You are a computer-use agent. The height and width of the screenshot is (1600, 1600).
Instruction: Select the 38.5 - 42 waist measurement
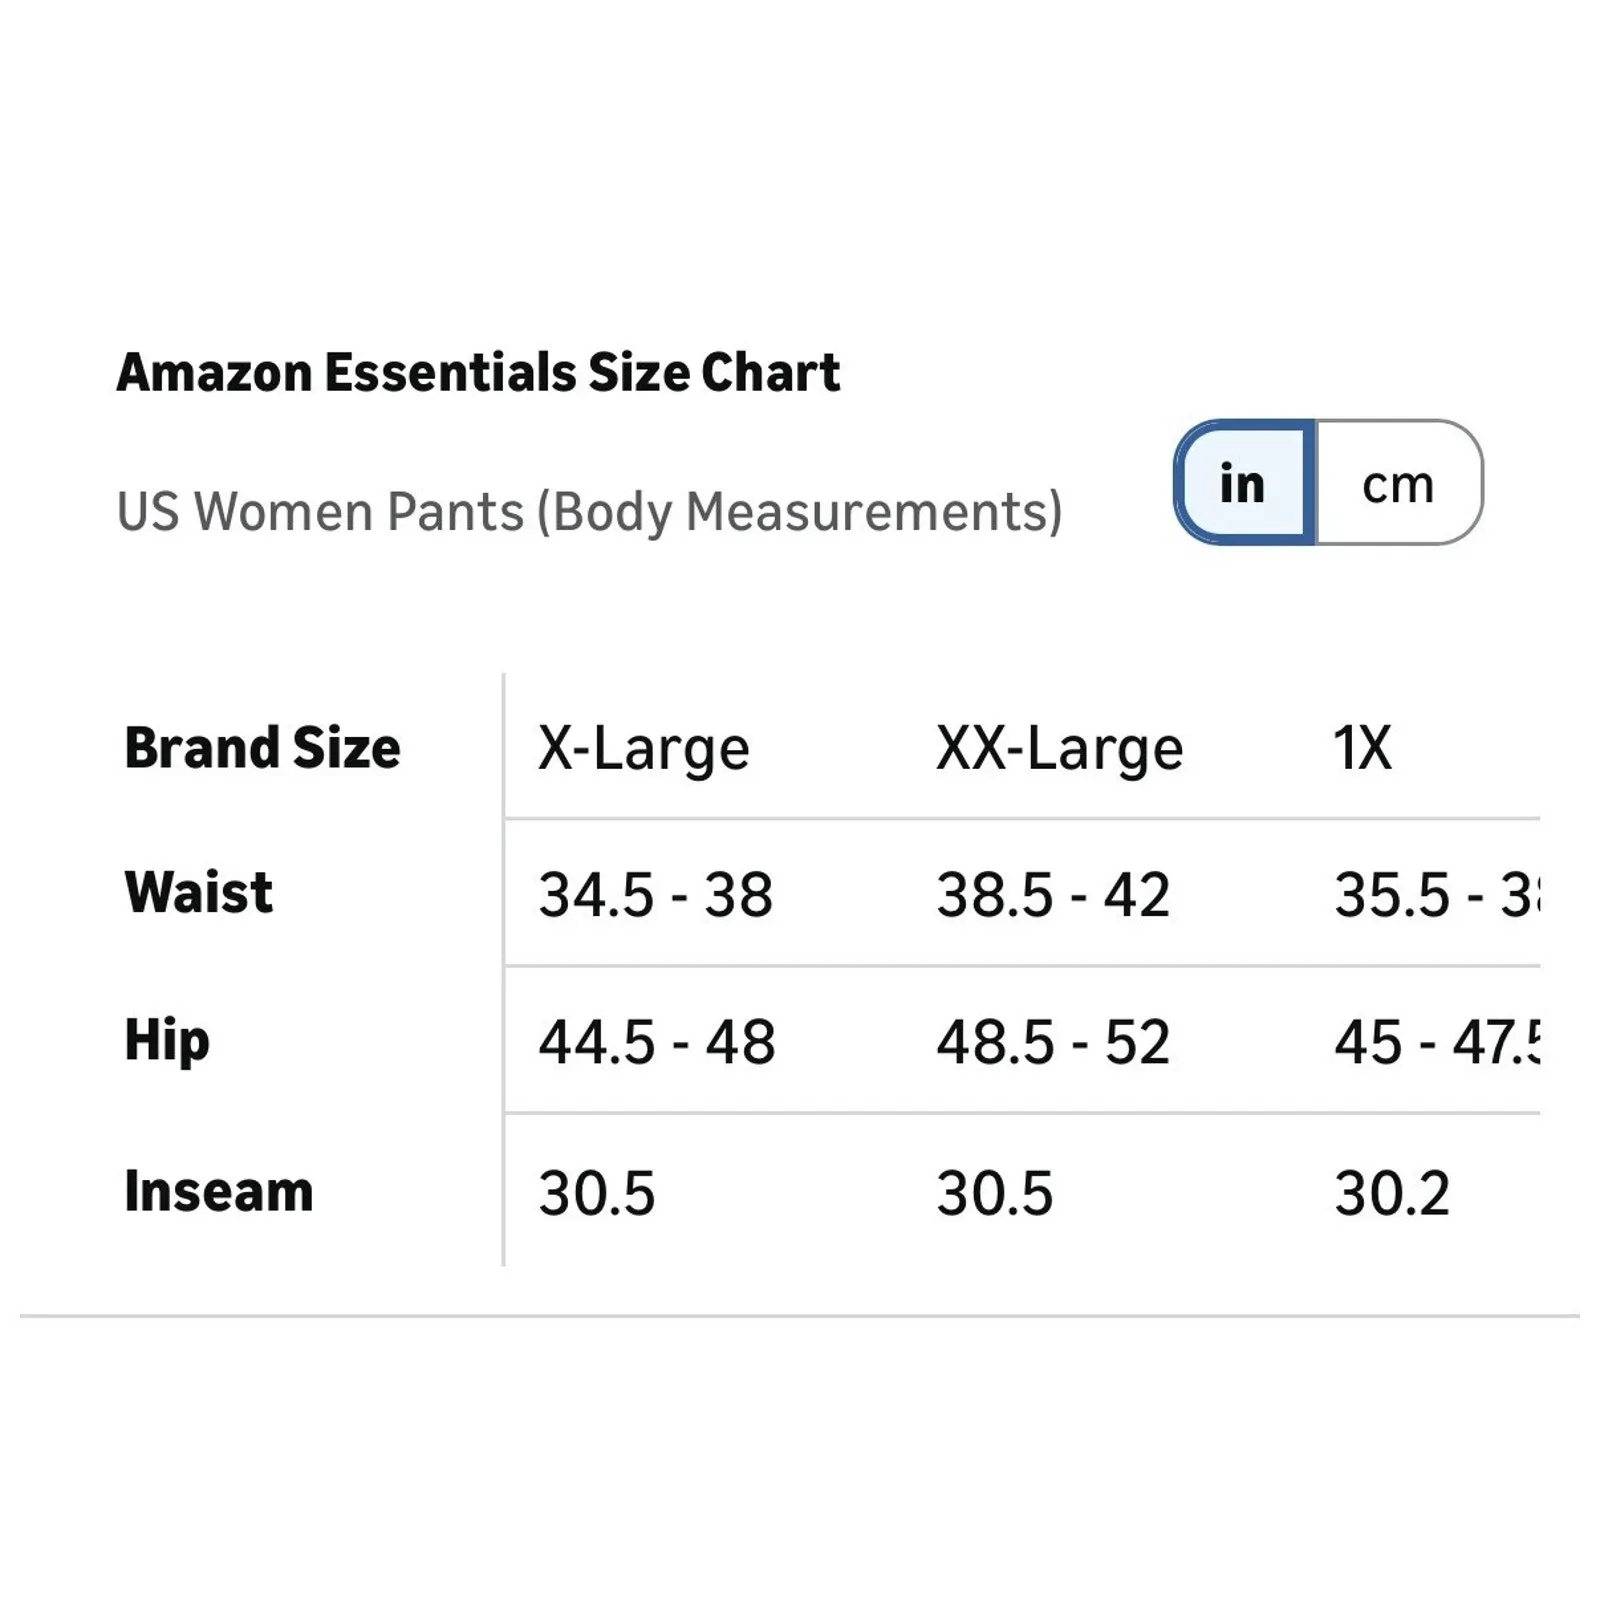[1053, 895]
